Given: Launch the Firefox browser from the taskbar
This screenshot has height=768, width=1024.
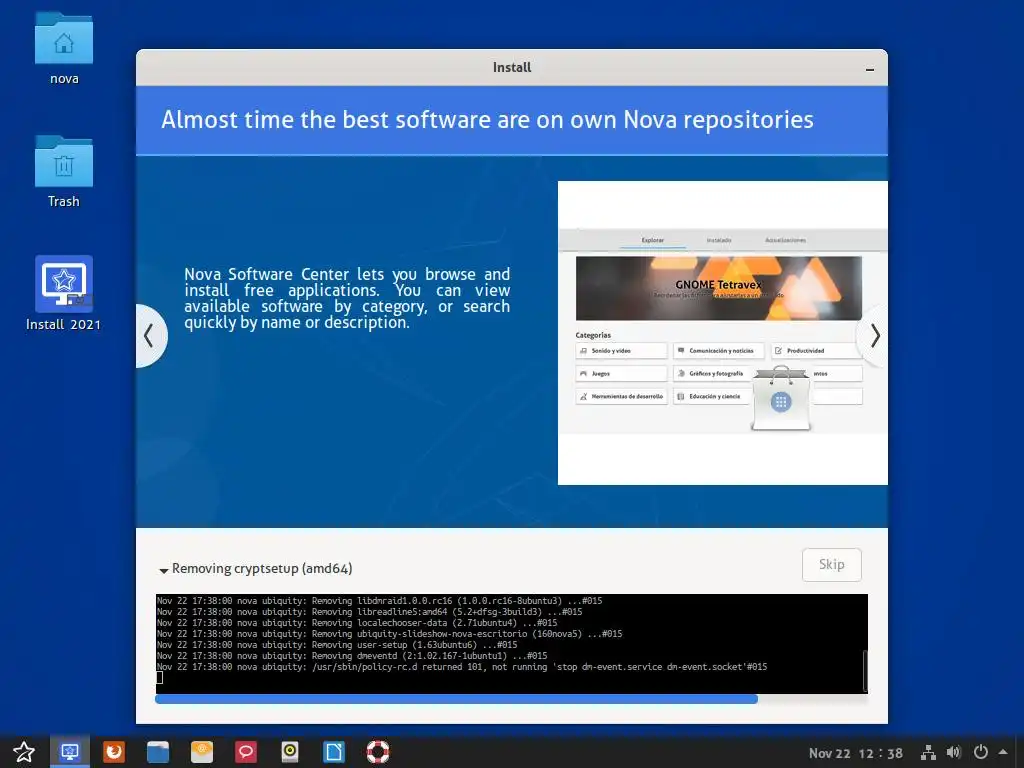Looking at the screenshot, I should pos(114,752).
